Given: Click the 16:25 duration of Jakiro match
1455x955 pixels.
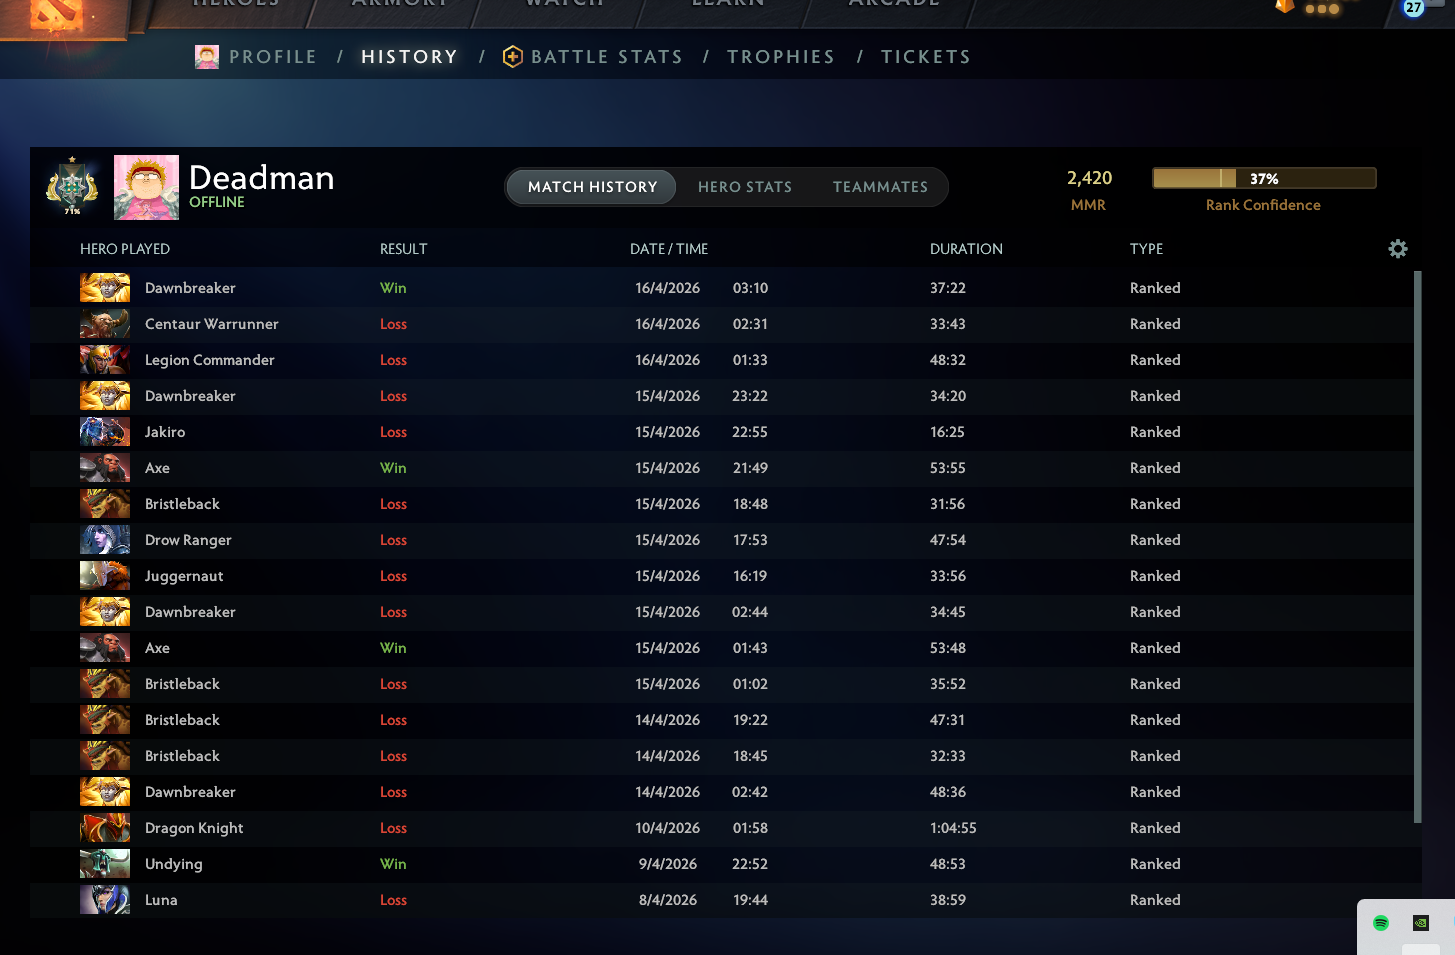Looking at the screenshot, I should click(948, 432).
